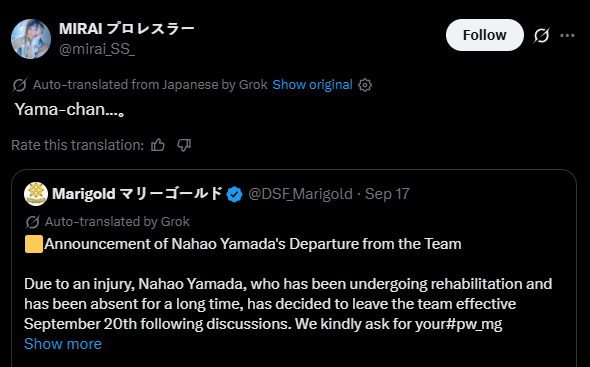Rate translation with thumbs down
The height and width of the screenshot is (367, 590).
click(184, 145)
